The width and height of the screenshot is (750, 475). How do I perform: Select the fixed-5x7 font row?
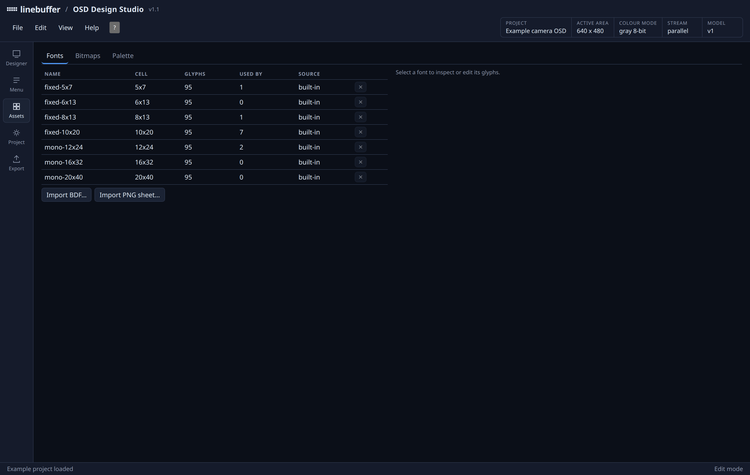pos(214,87)
